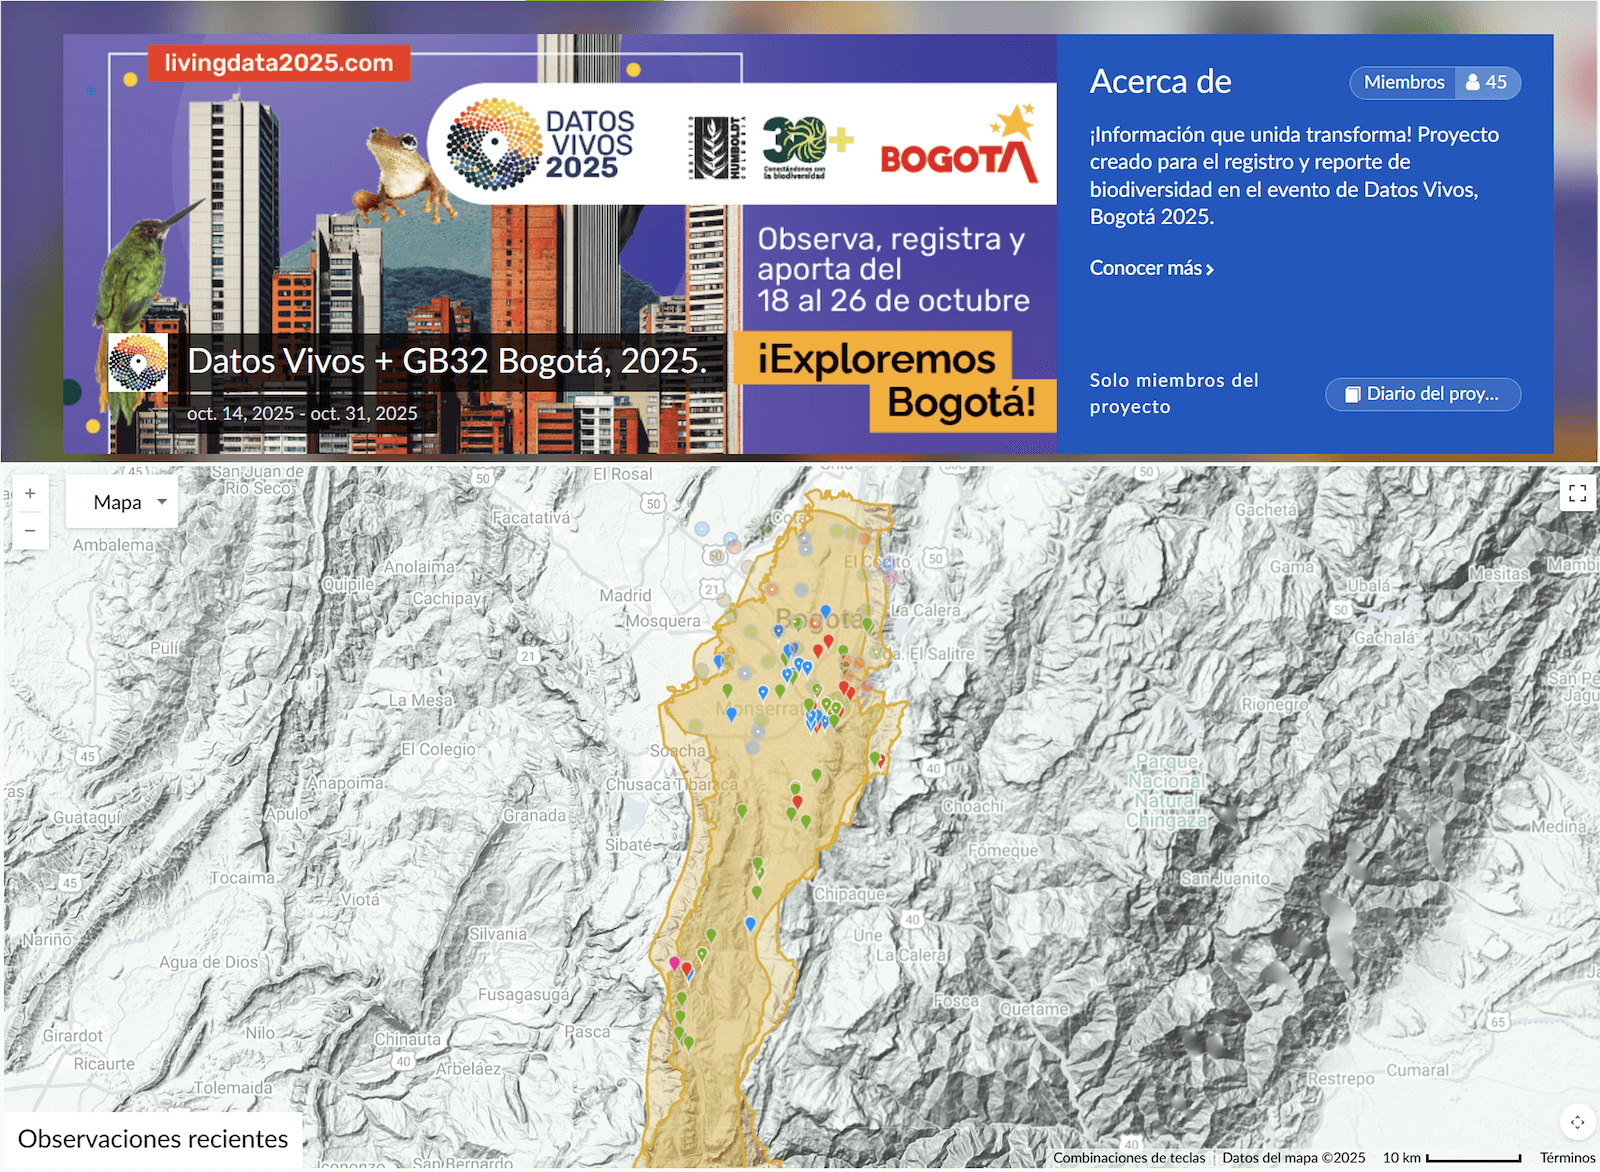
Task: Zoom in on the map
Action: pyautogui.click(x=30, y=492)
